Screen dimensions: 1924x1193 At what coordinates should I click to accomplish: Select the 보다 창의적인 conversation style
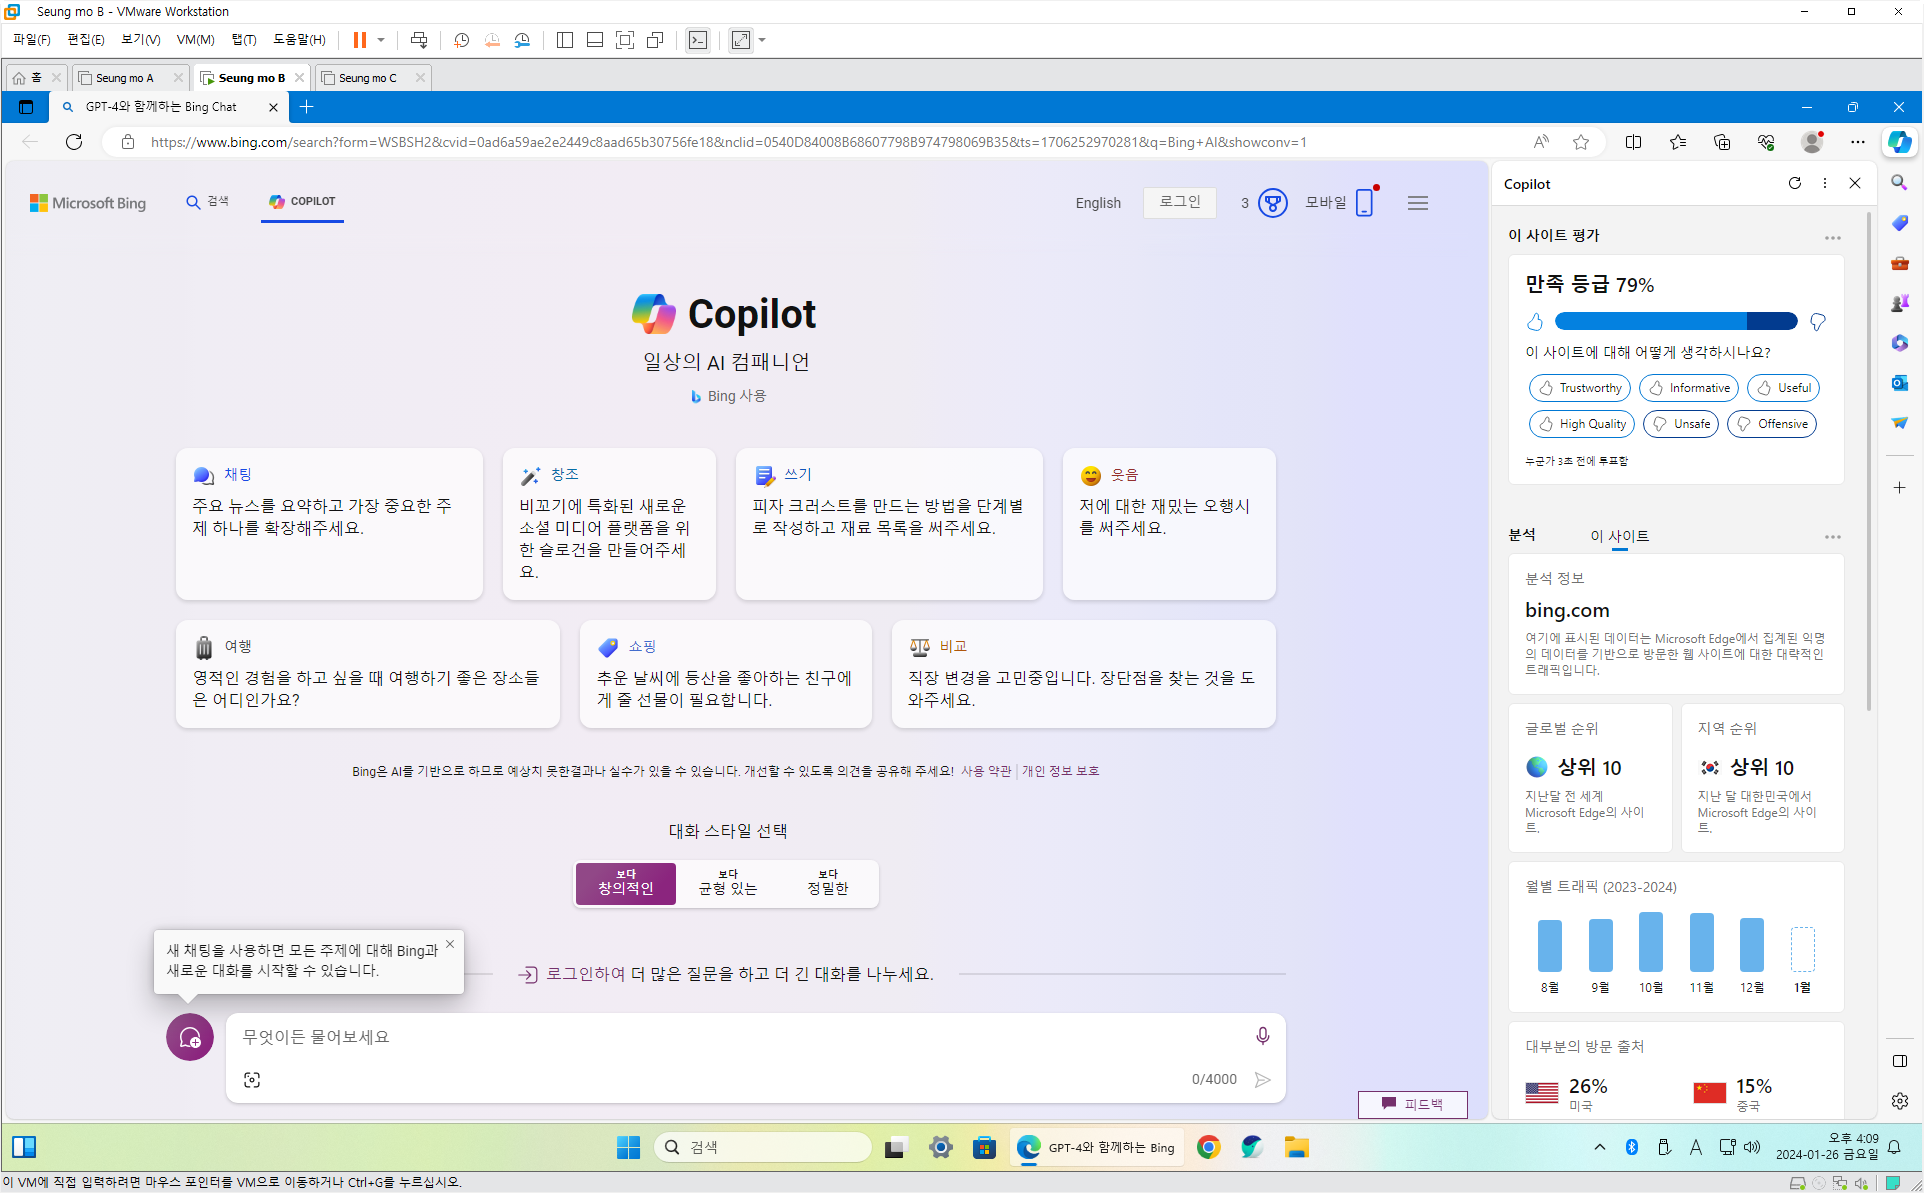pos(626,883)
